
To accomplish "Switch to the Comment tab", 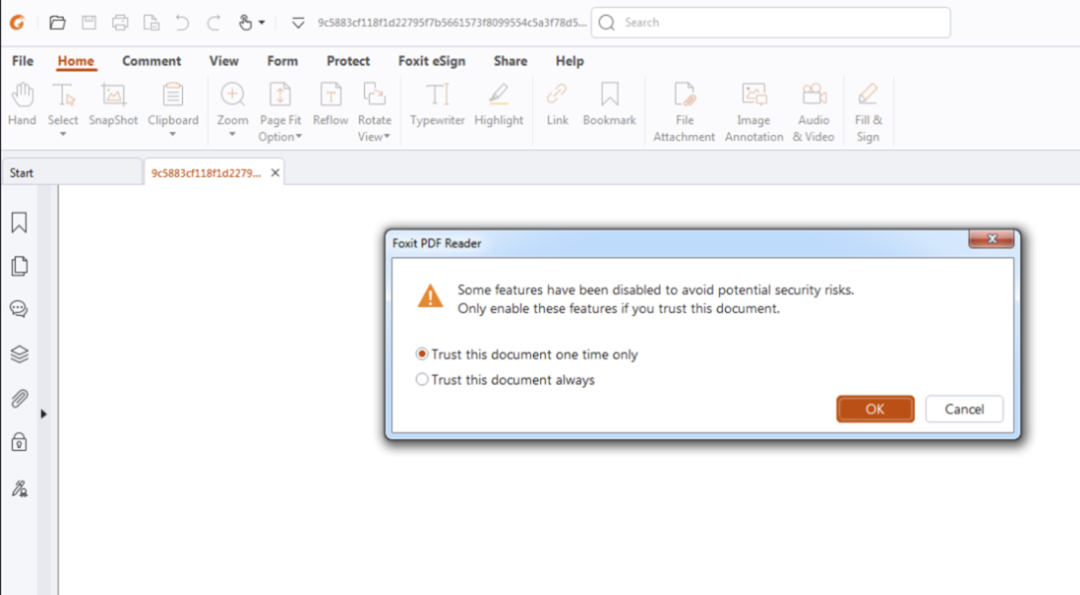I will tap(152, 61).
